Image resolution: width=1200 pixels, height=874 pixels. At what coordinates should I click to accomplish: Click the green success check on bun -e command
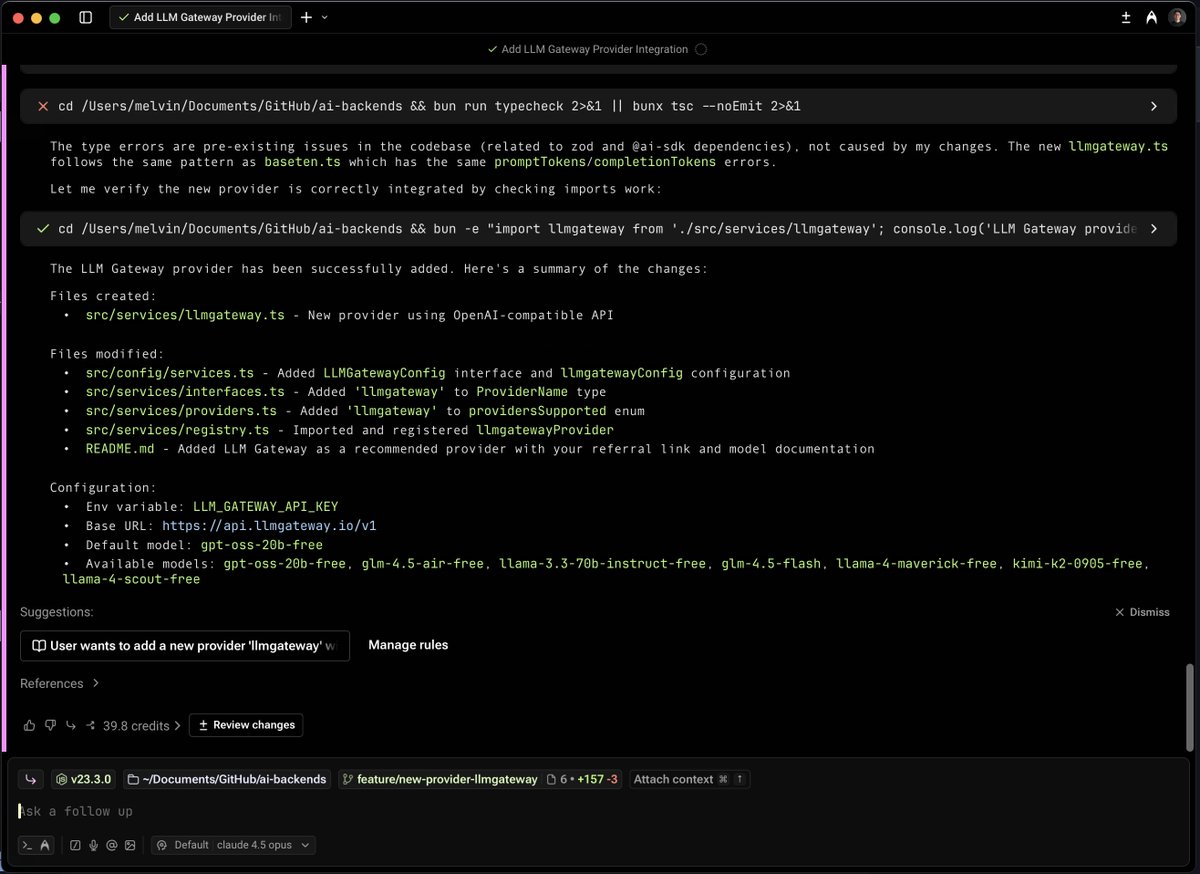click(x=43, y=229)
